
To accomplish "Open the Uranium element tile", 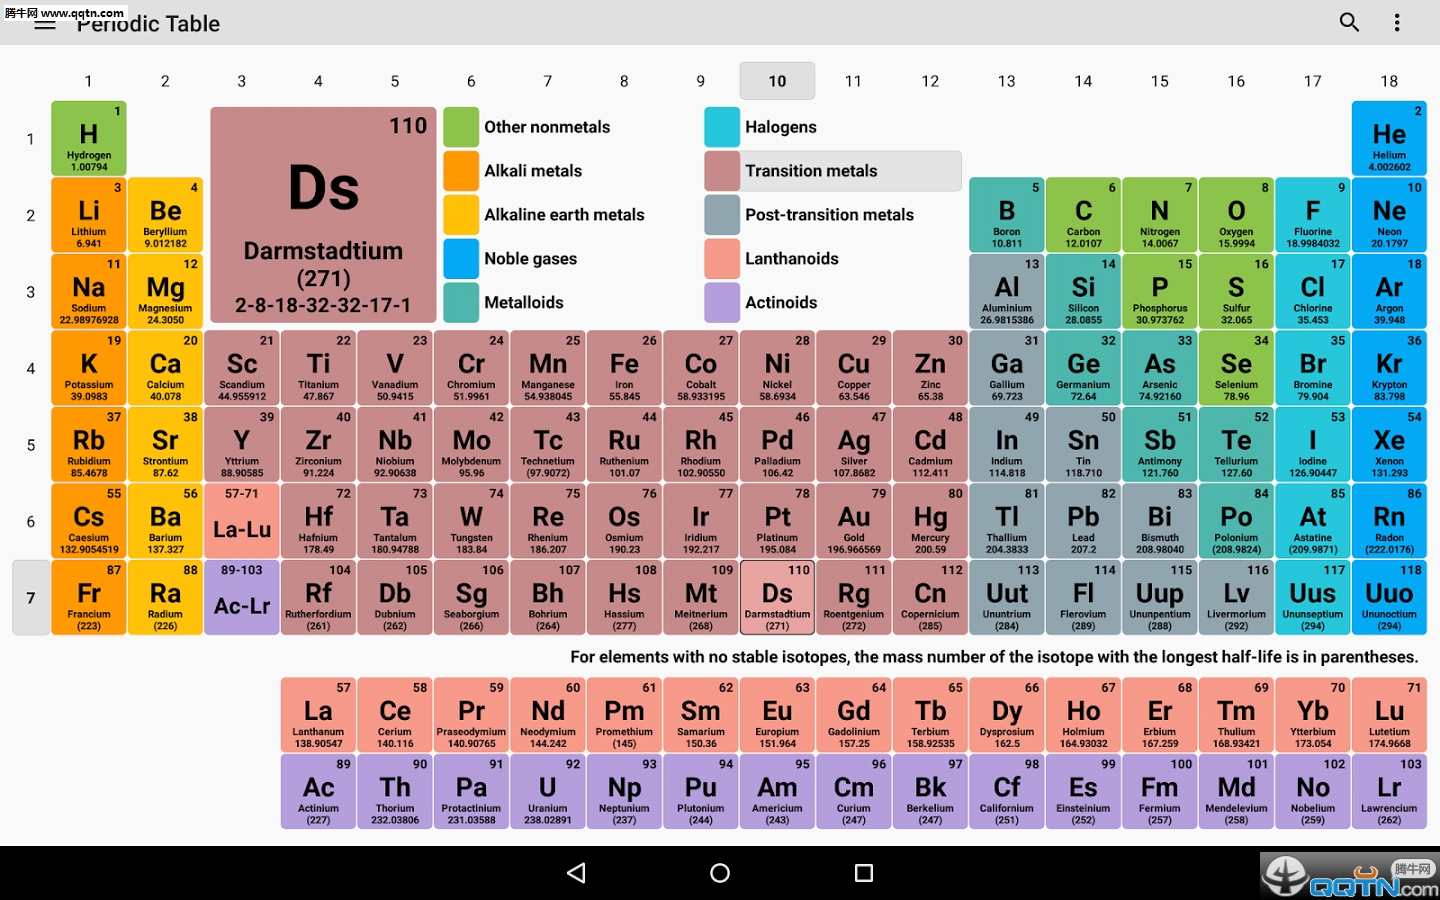I will (548, 793).
